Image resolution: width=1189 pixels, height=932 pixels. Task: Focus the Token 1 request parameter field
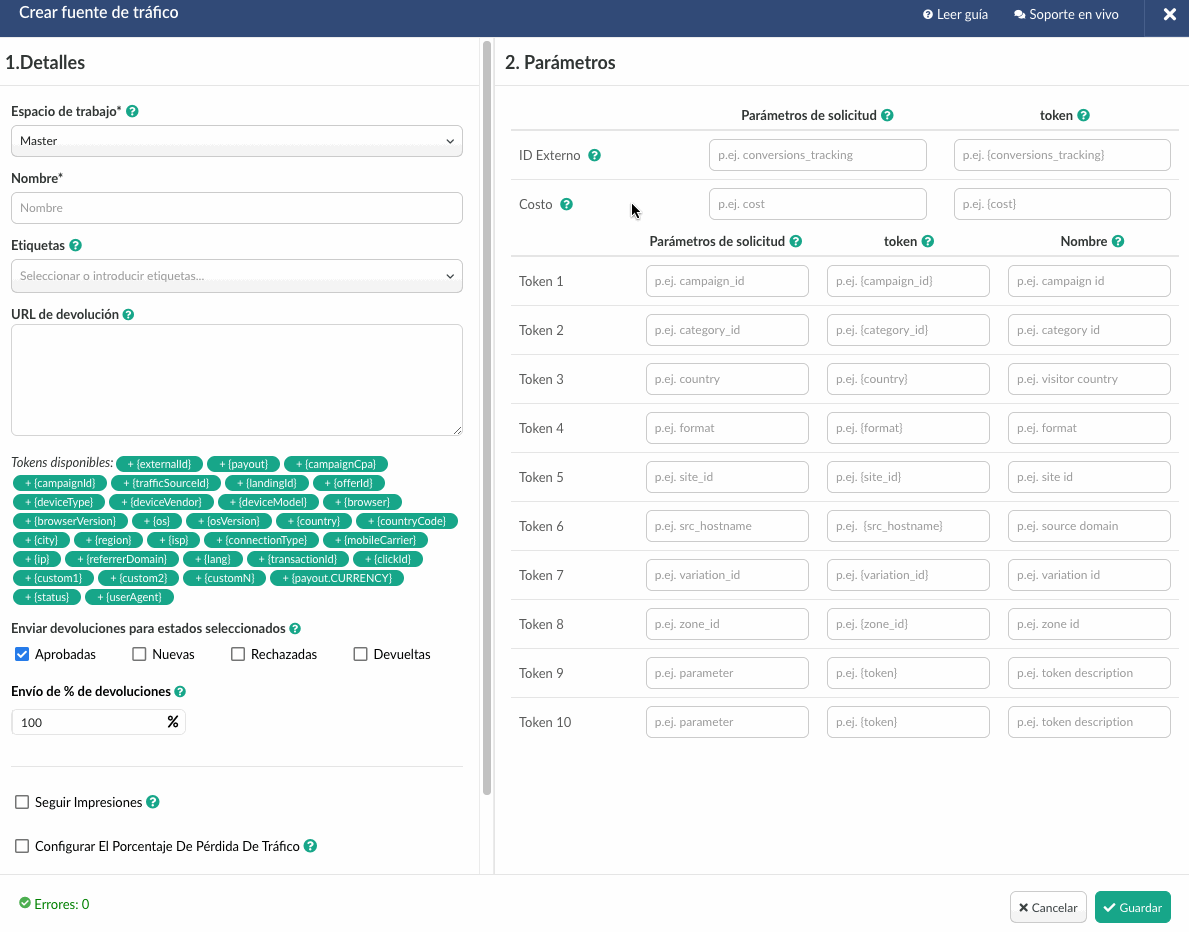point(727,281)
